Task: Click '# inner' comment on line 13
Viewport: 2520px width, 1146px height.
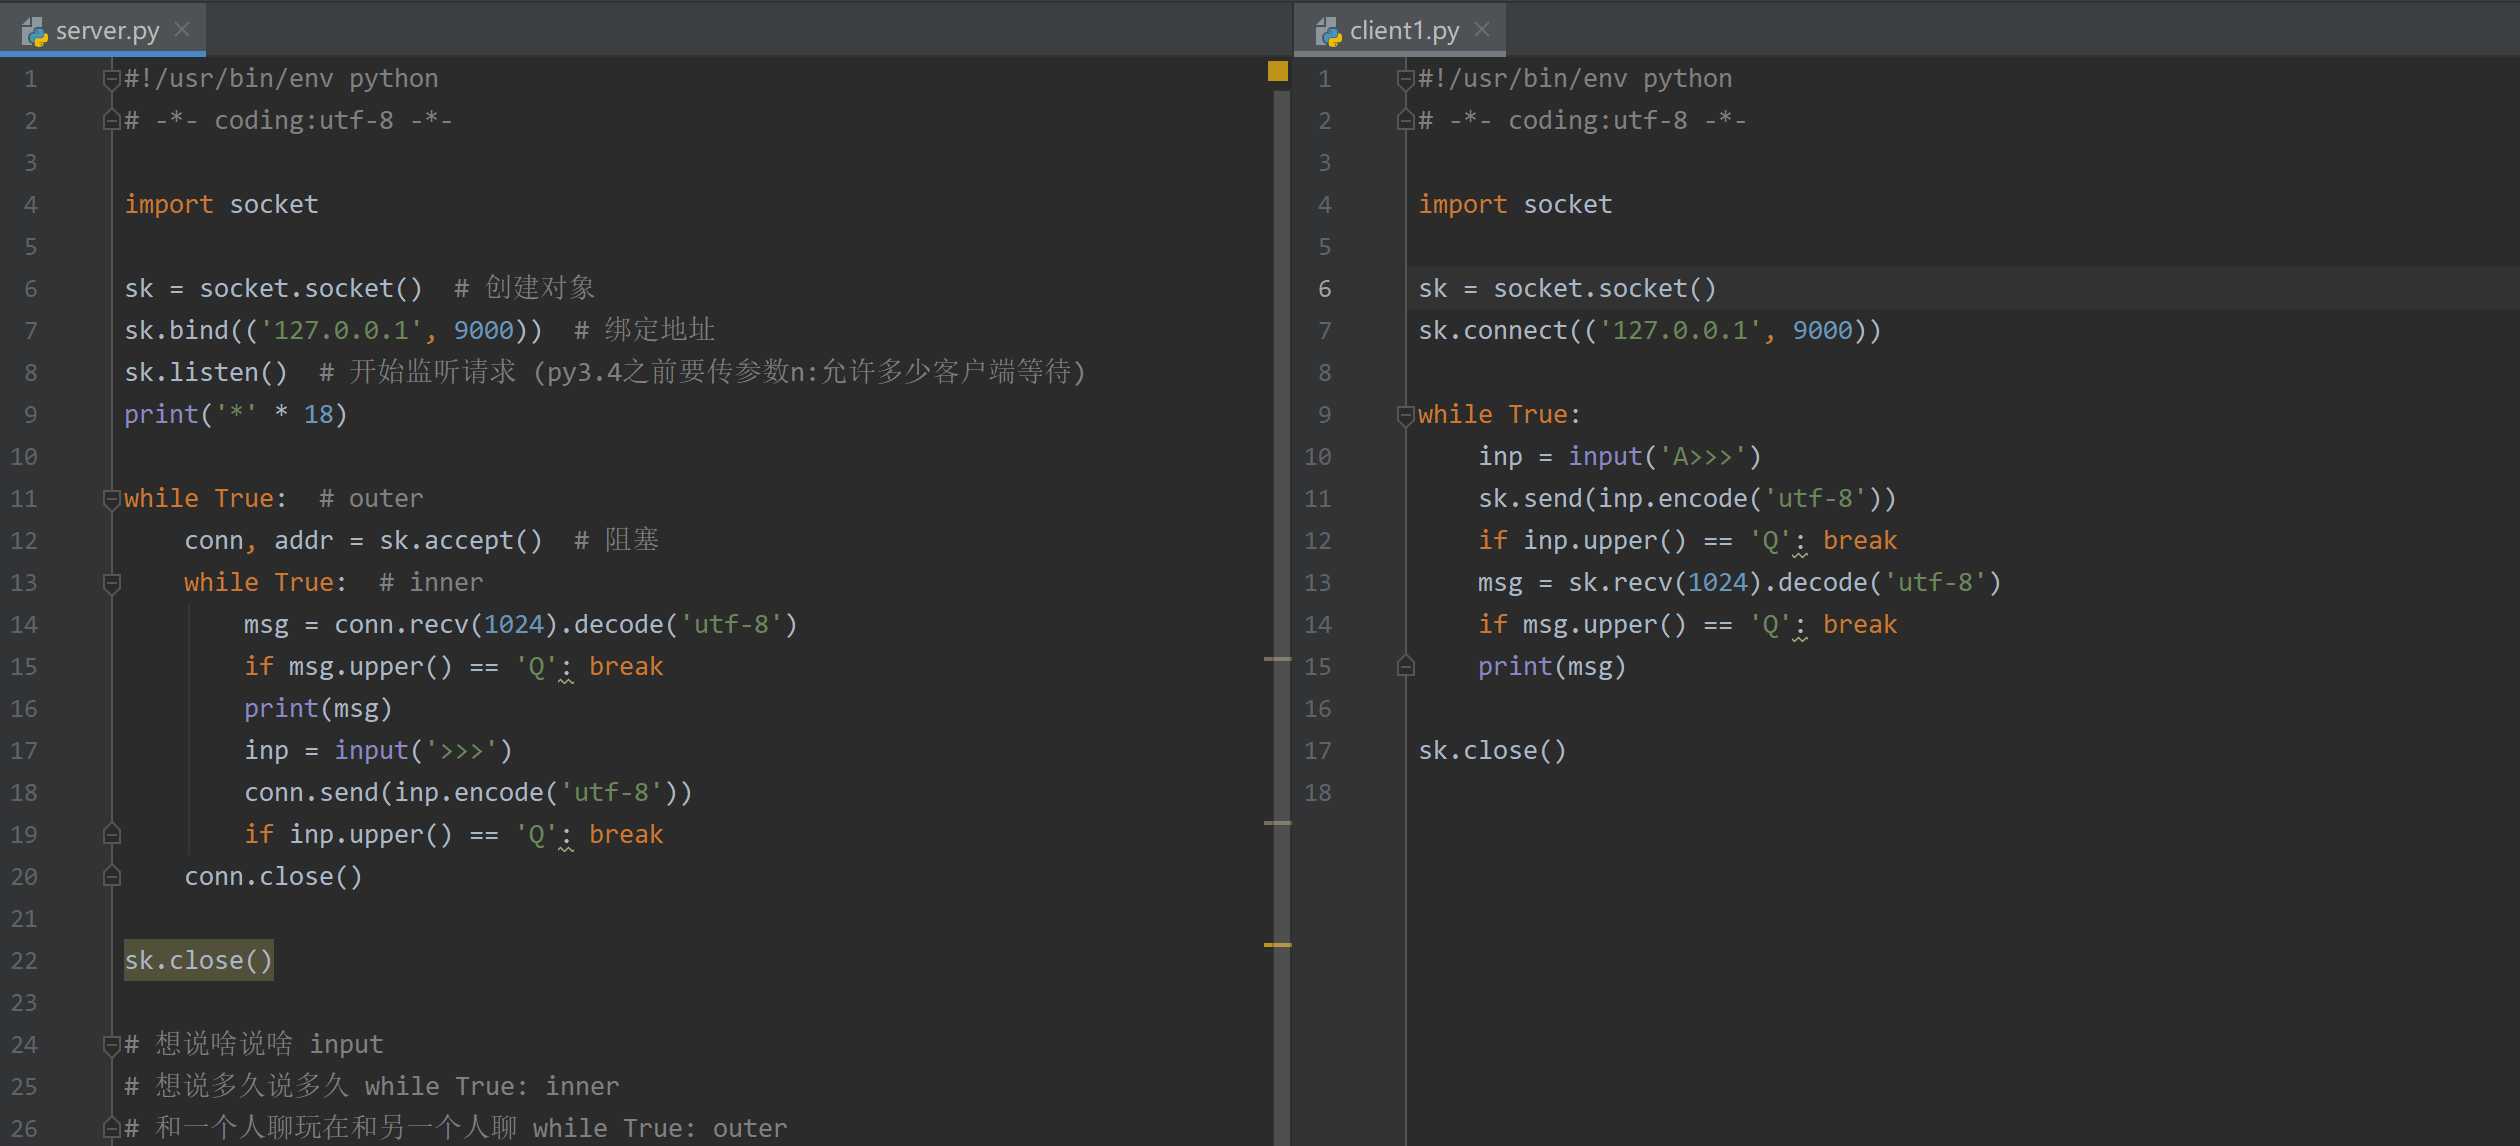Action: (431, 583)
